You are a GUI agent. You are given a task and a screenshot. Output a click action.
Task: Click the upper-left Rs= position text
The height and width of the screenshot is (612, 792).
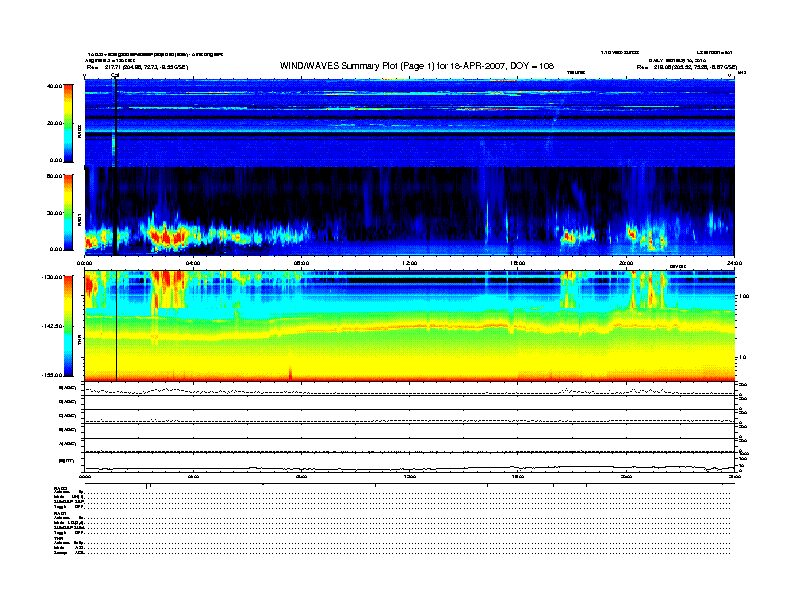click(137, 67)
